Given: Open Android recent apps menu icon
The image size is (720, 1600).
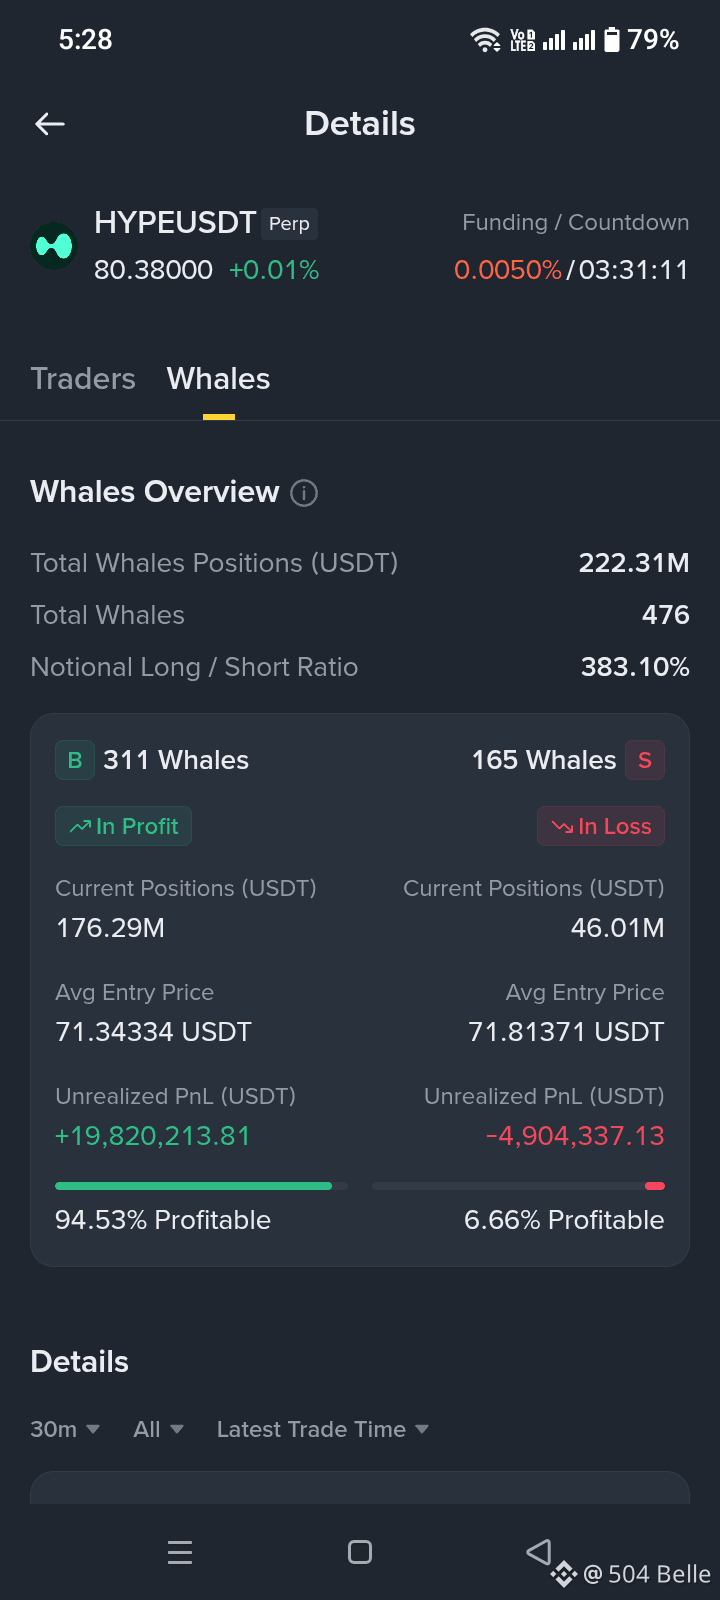Looking at the screenshot, I should click(x=180, y=1552).
